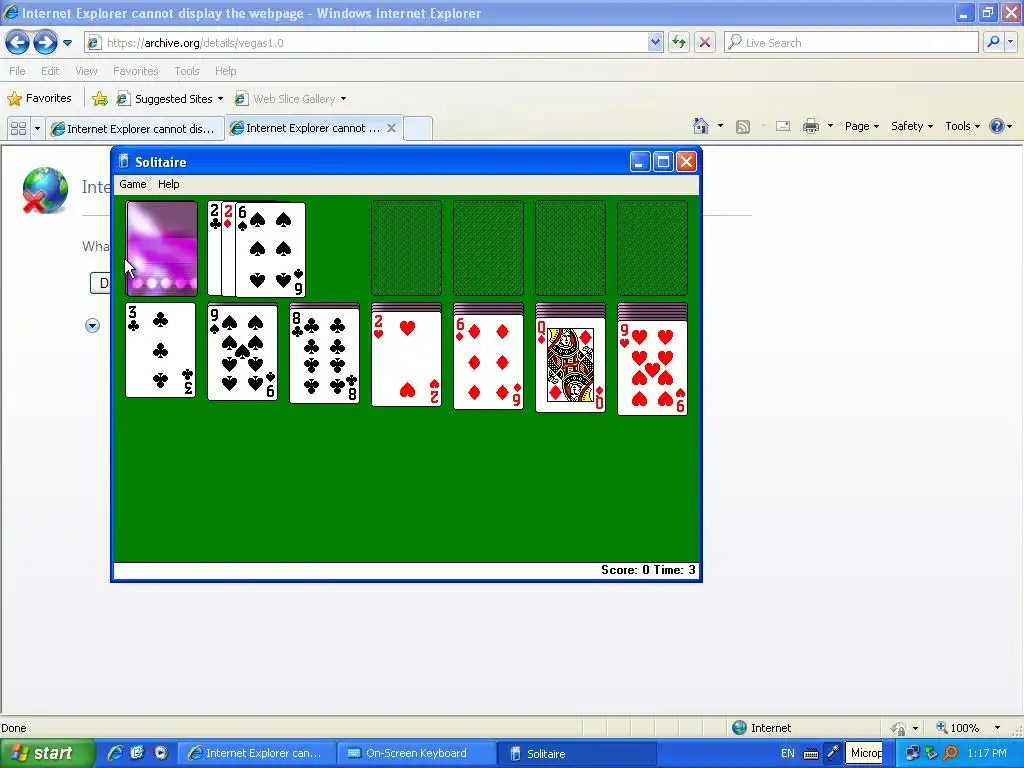Screen dimensions: 1024x768
Task: Expand the address bar URL history dropdown
Action: 655,42
